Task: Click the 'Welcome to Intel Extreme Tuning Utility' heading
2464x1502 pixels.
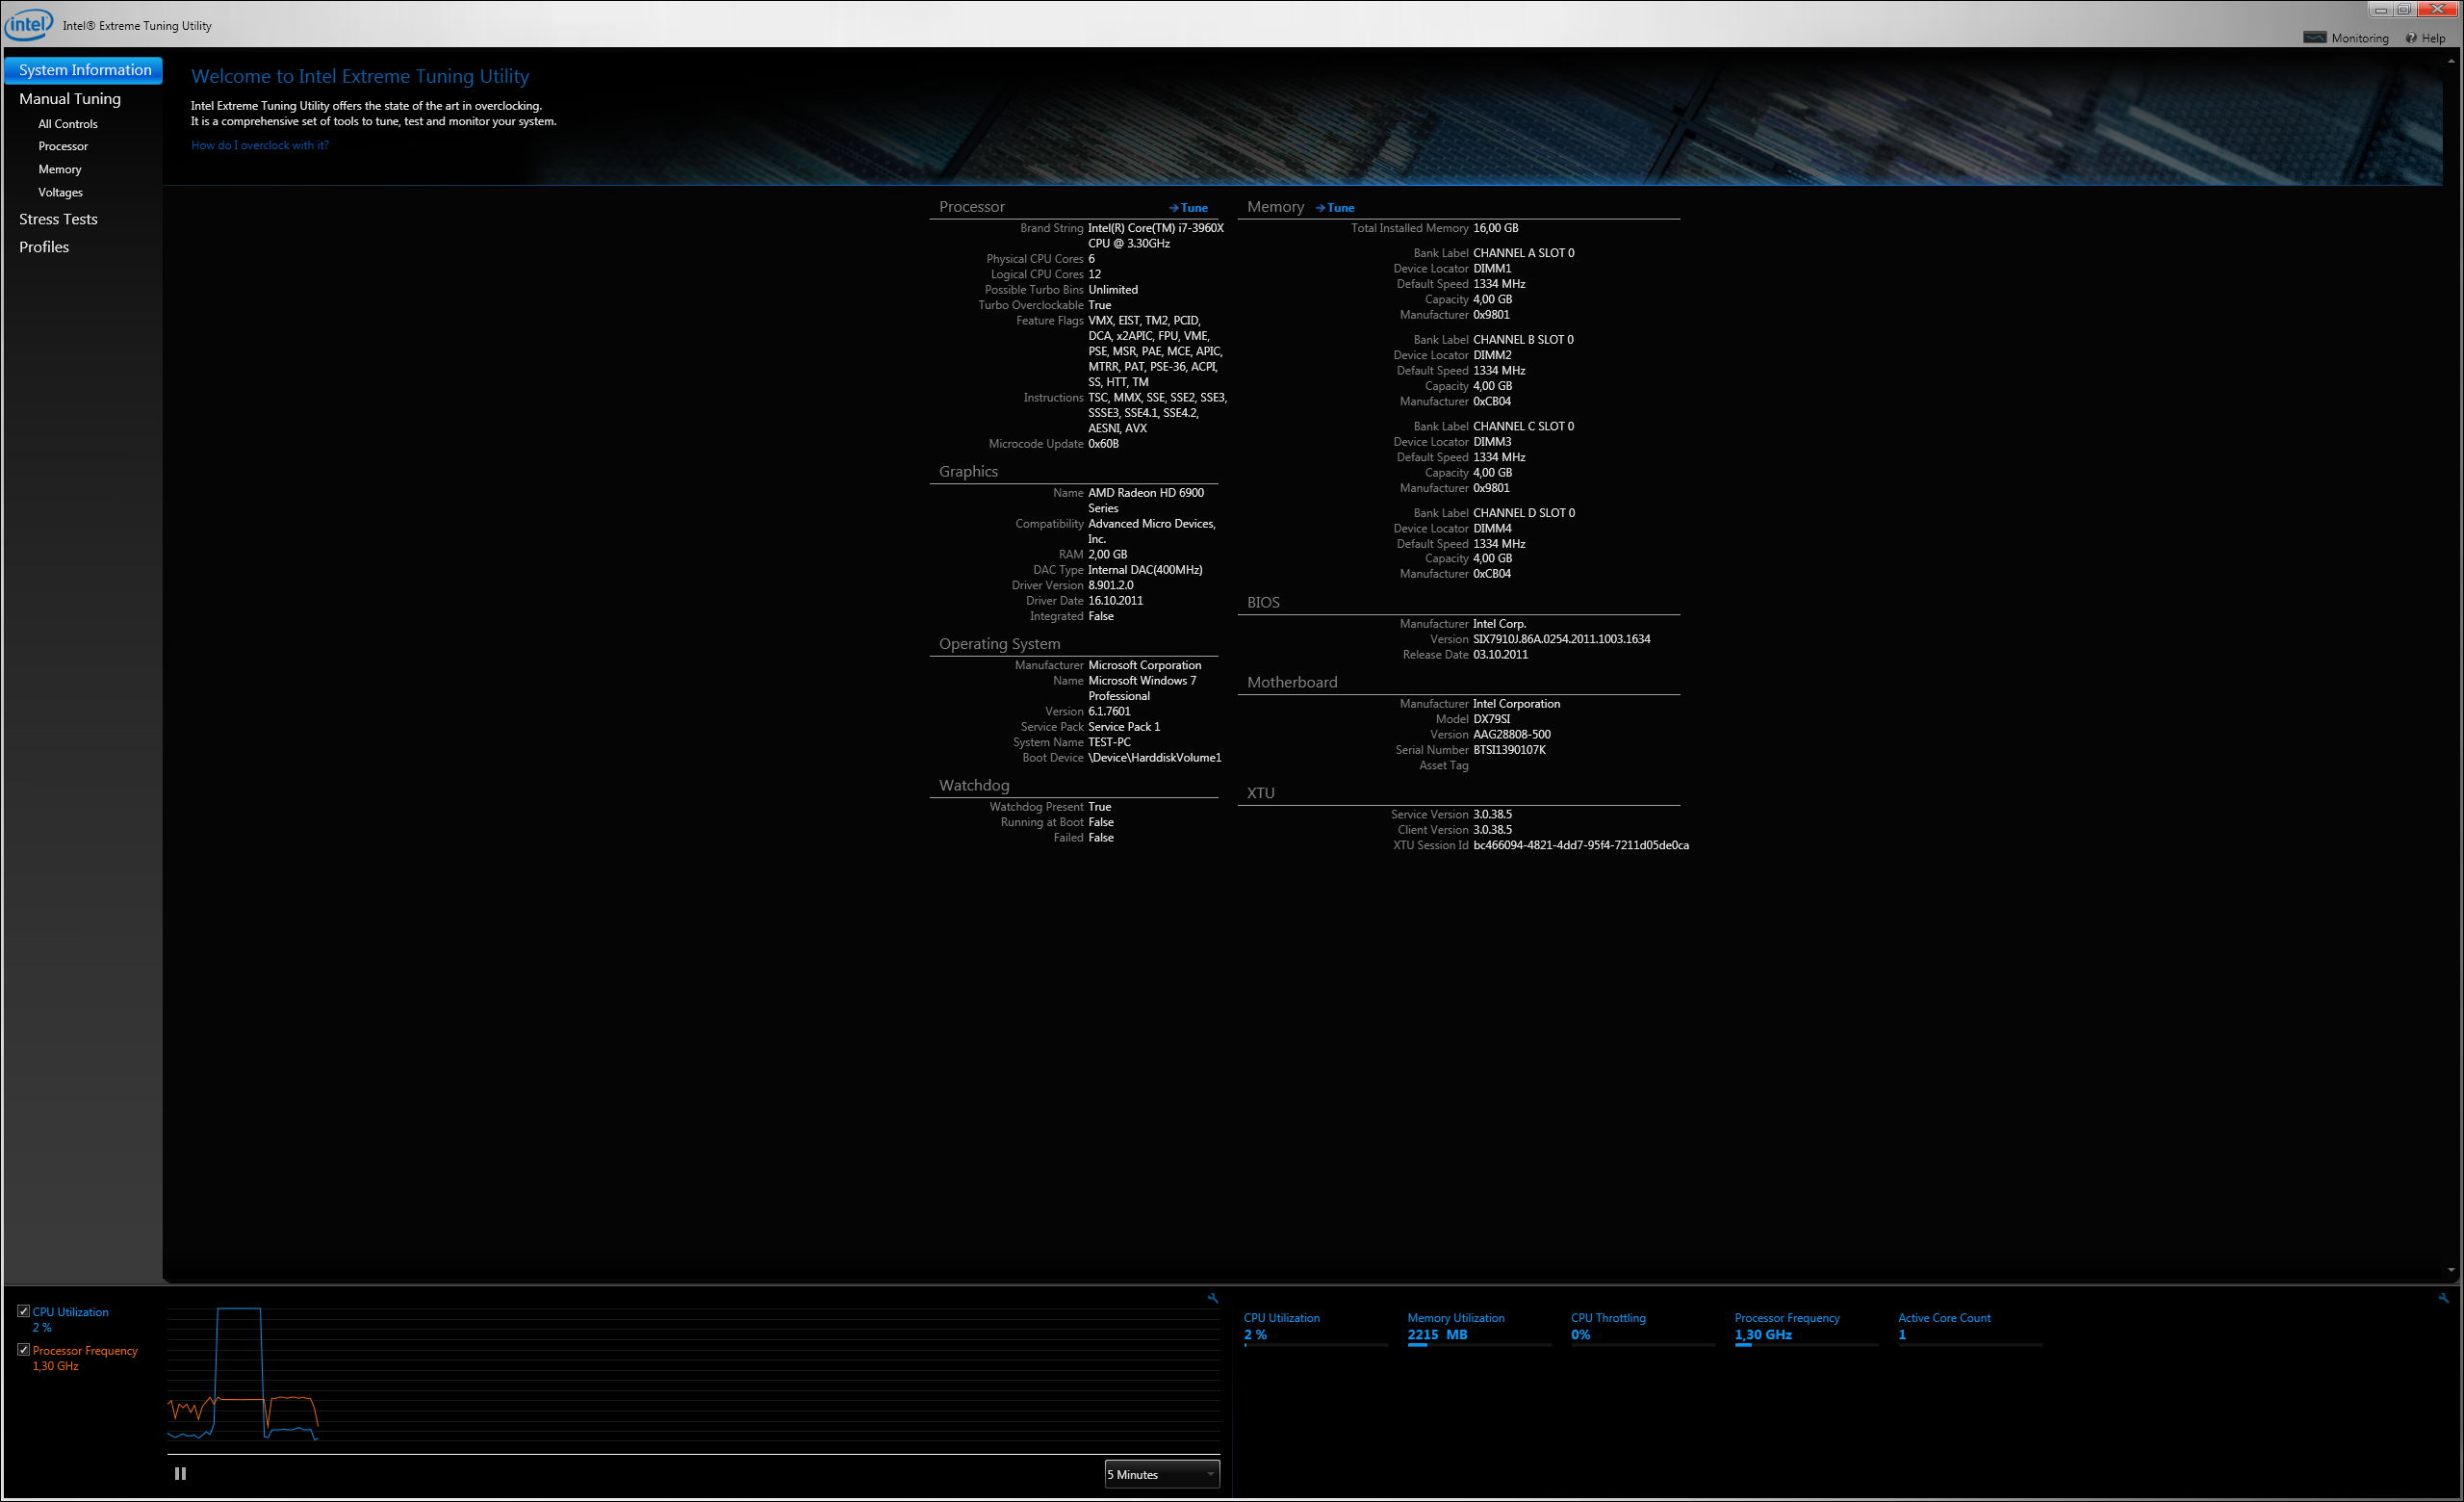Action: click(360, 76)
